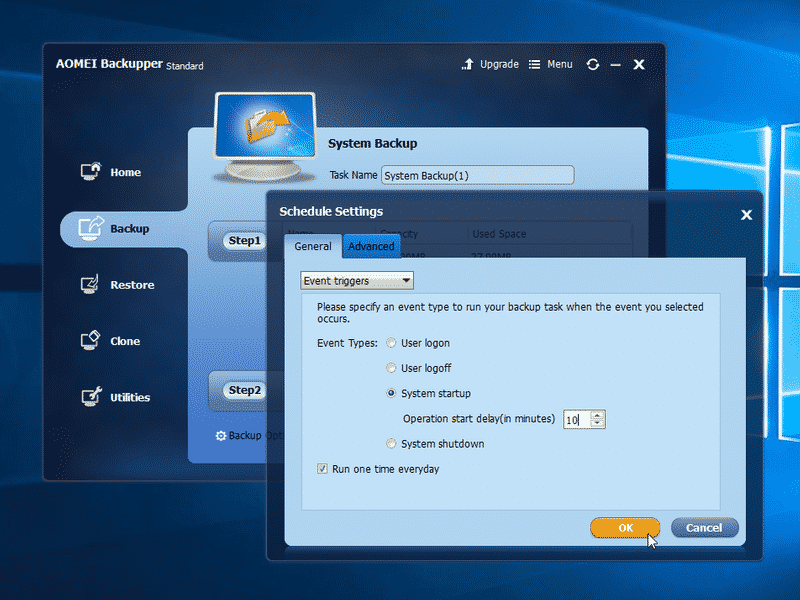Click the Cancel button
The height and width of the screenshot is (600, 800).
pyautogui.click(x=704, y=528)
